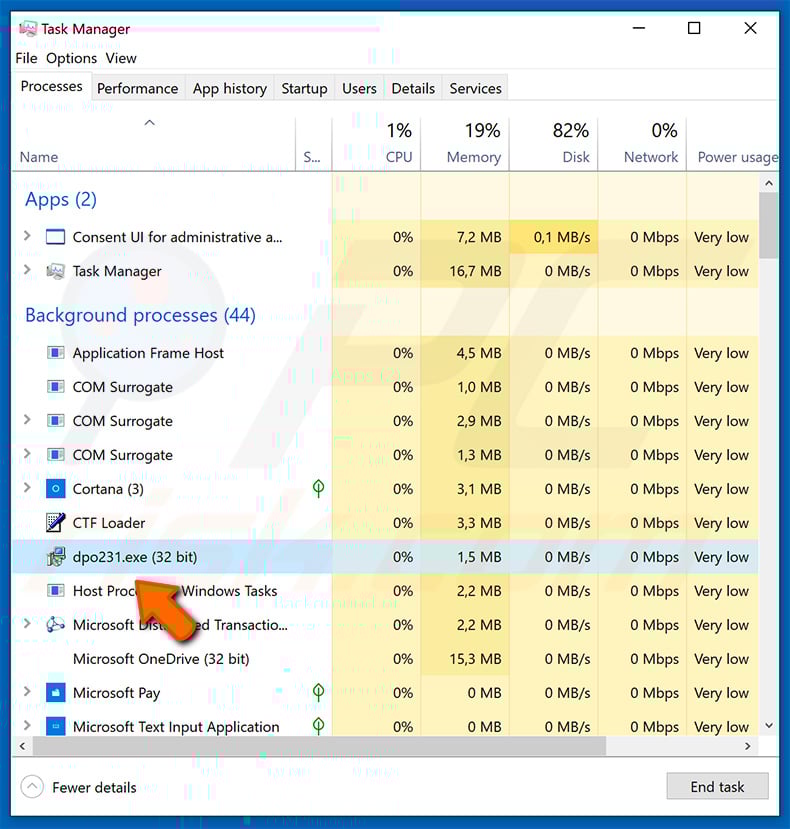Click the Microsoft Pay icon

56,692
